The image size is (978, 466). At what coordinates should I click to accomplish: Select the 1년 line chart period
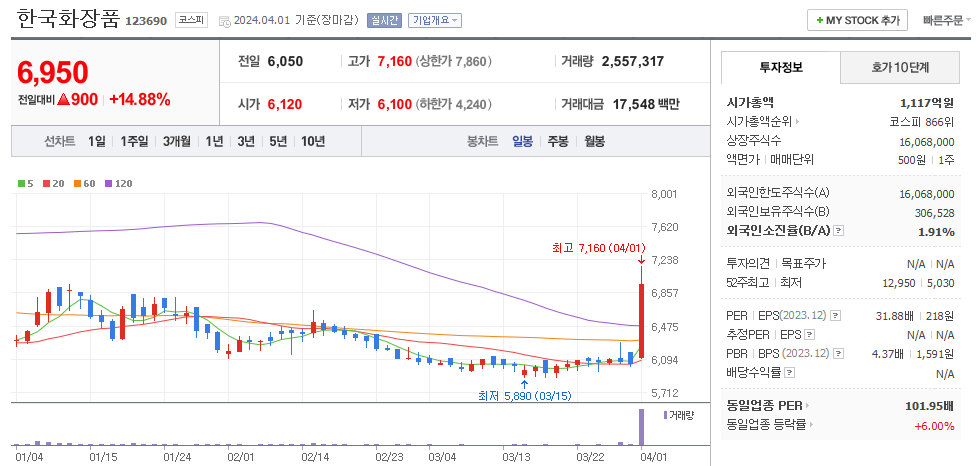[x=214, y=142]
